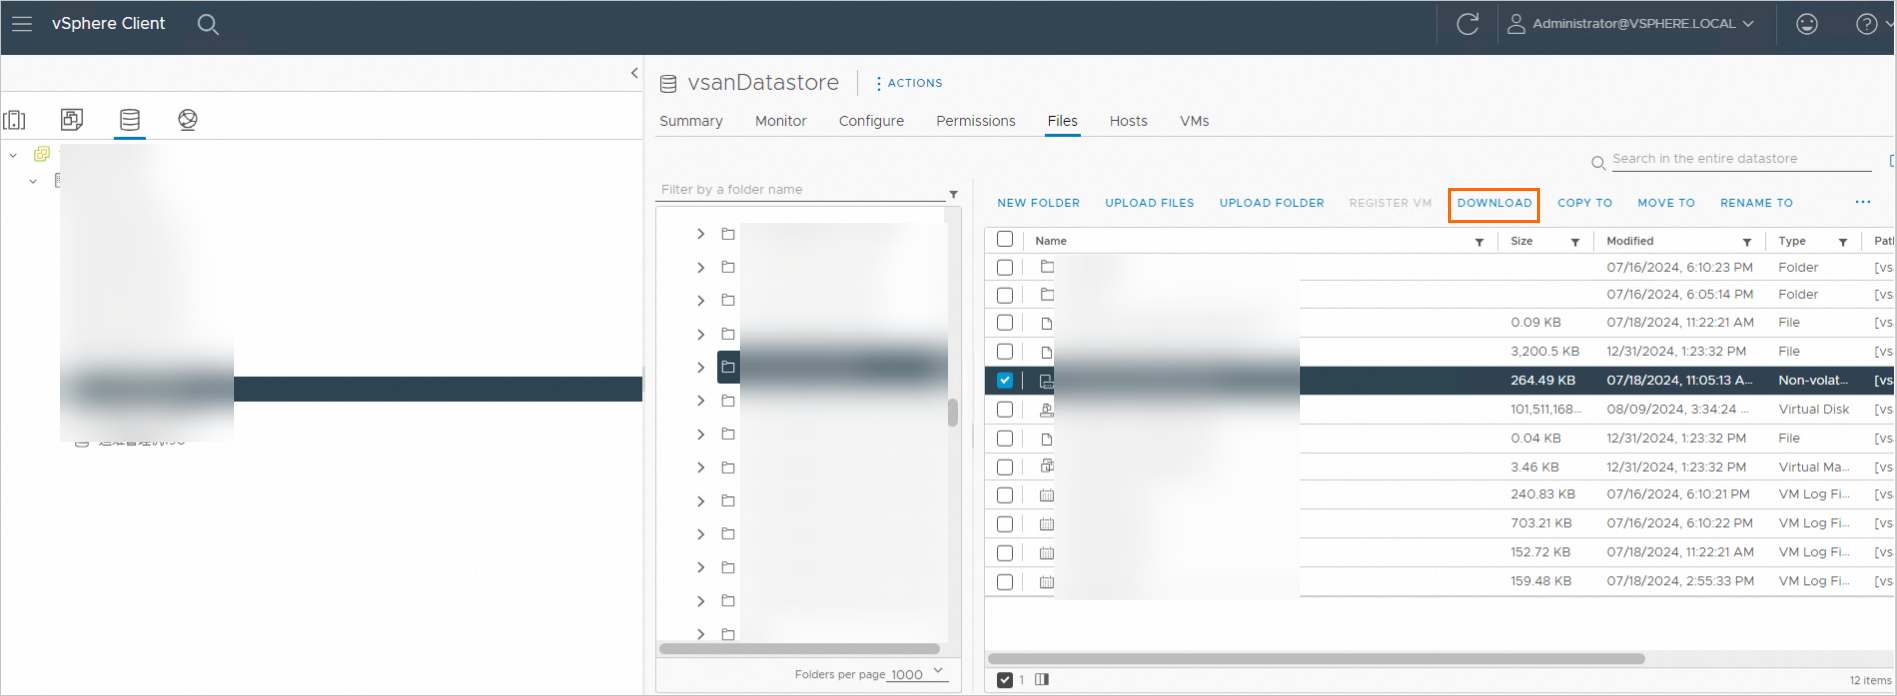
Task: Open the Type column filter
Action: pos(1843,243)
